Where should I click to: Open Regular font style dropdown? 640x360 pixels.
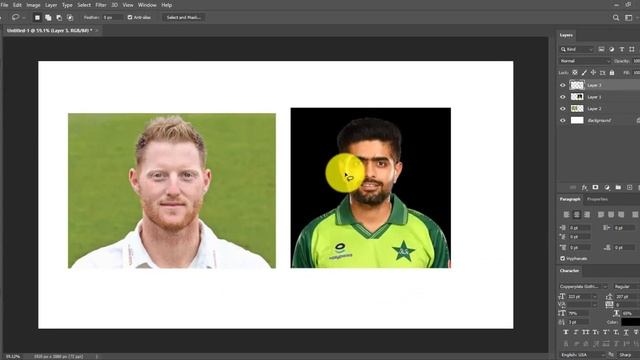coord(627,287)
